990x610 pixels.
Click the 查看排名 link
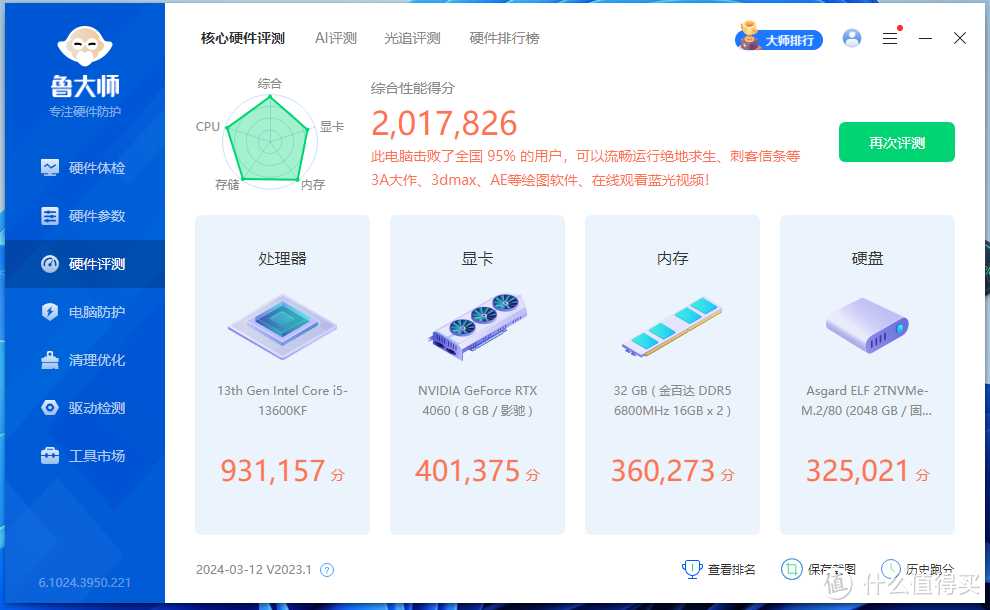[719, 570]
